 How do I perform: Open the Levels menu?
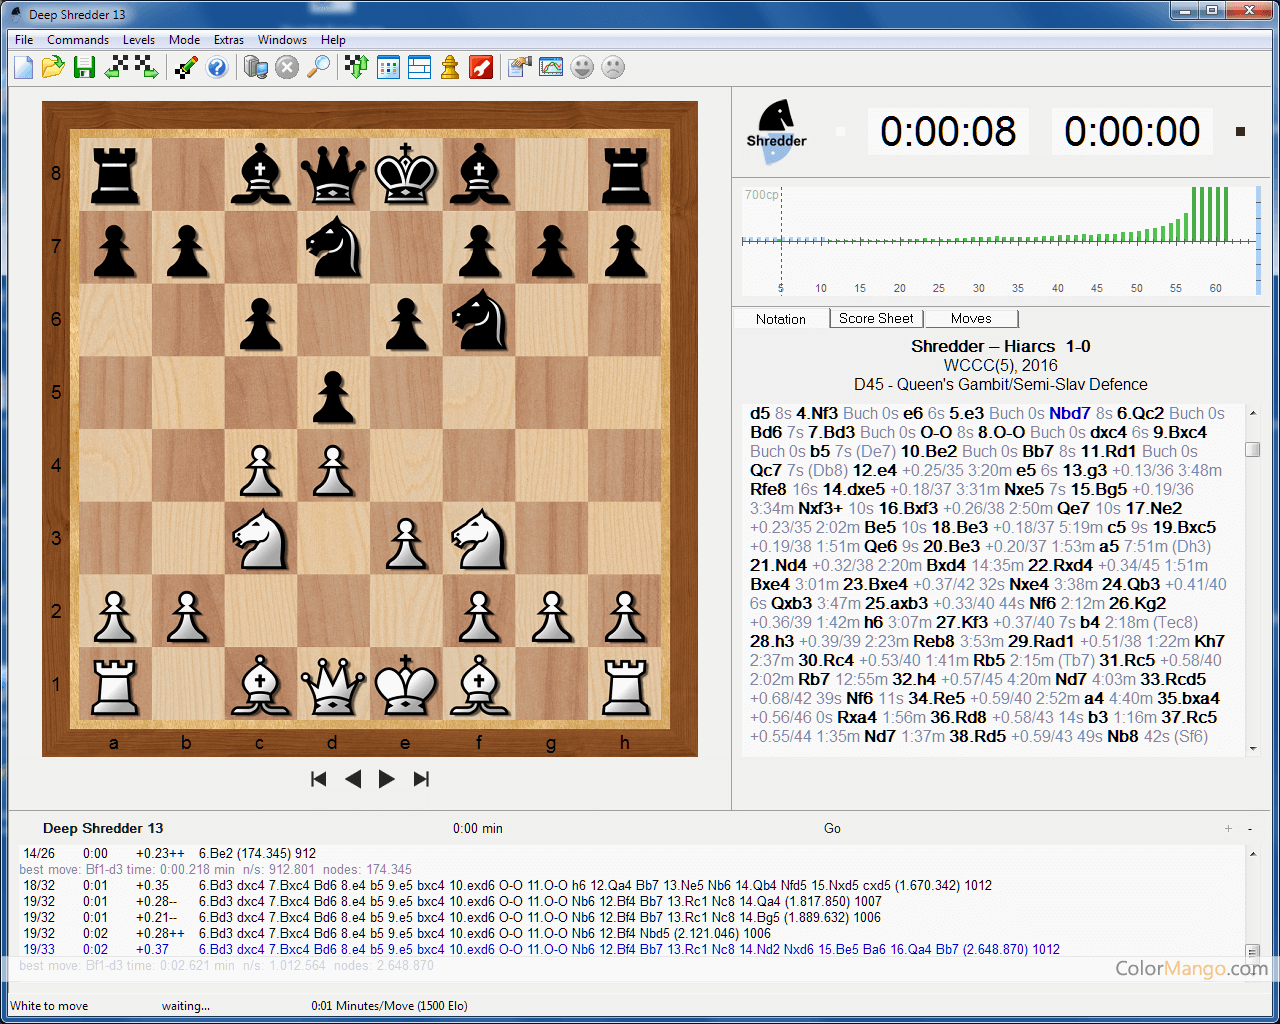(x=139, y=40)
